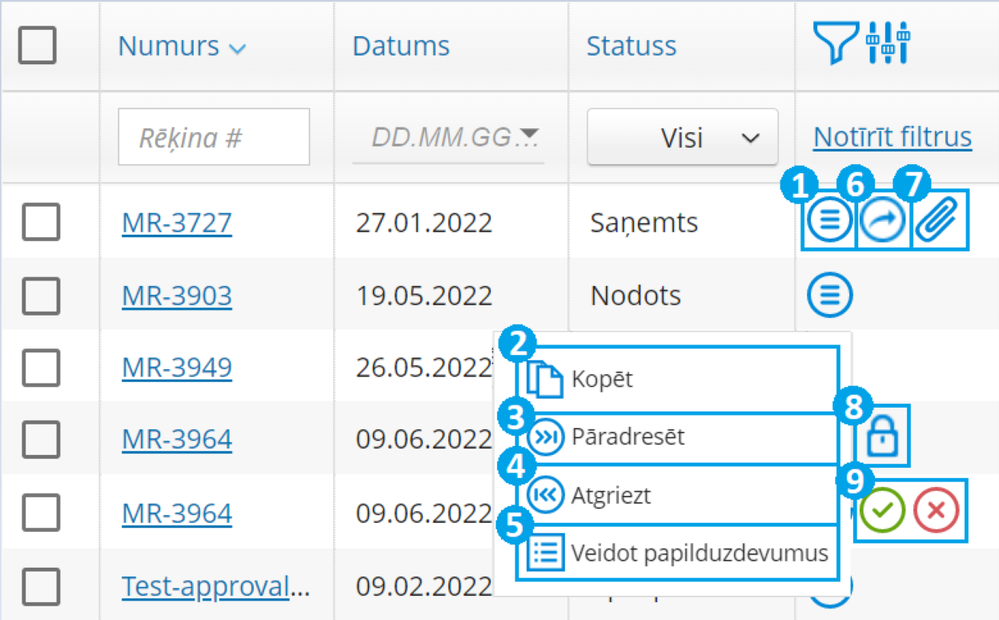999x620 pixels.
Task: Select Pāradresēt in the context menu
Action: 627,437
